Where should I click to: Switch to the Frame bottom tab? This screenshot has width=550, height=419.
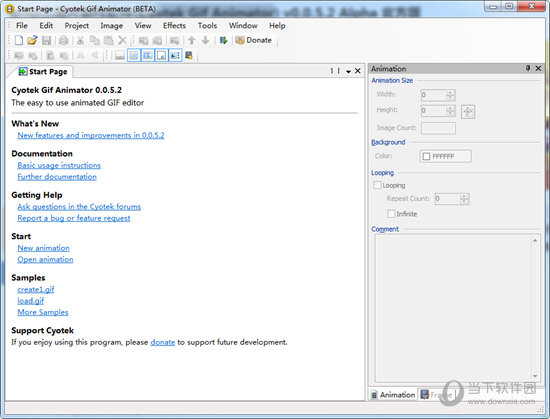click(437, 394)
